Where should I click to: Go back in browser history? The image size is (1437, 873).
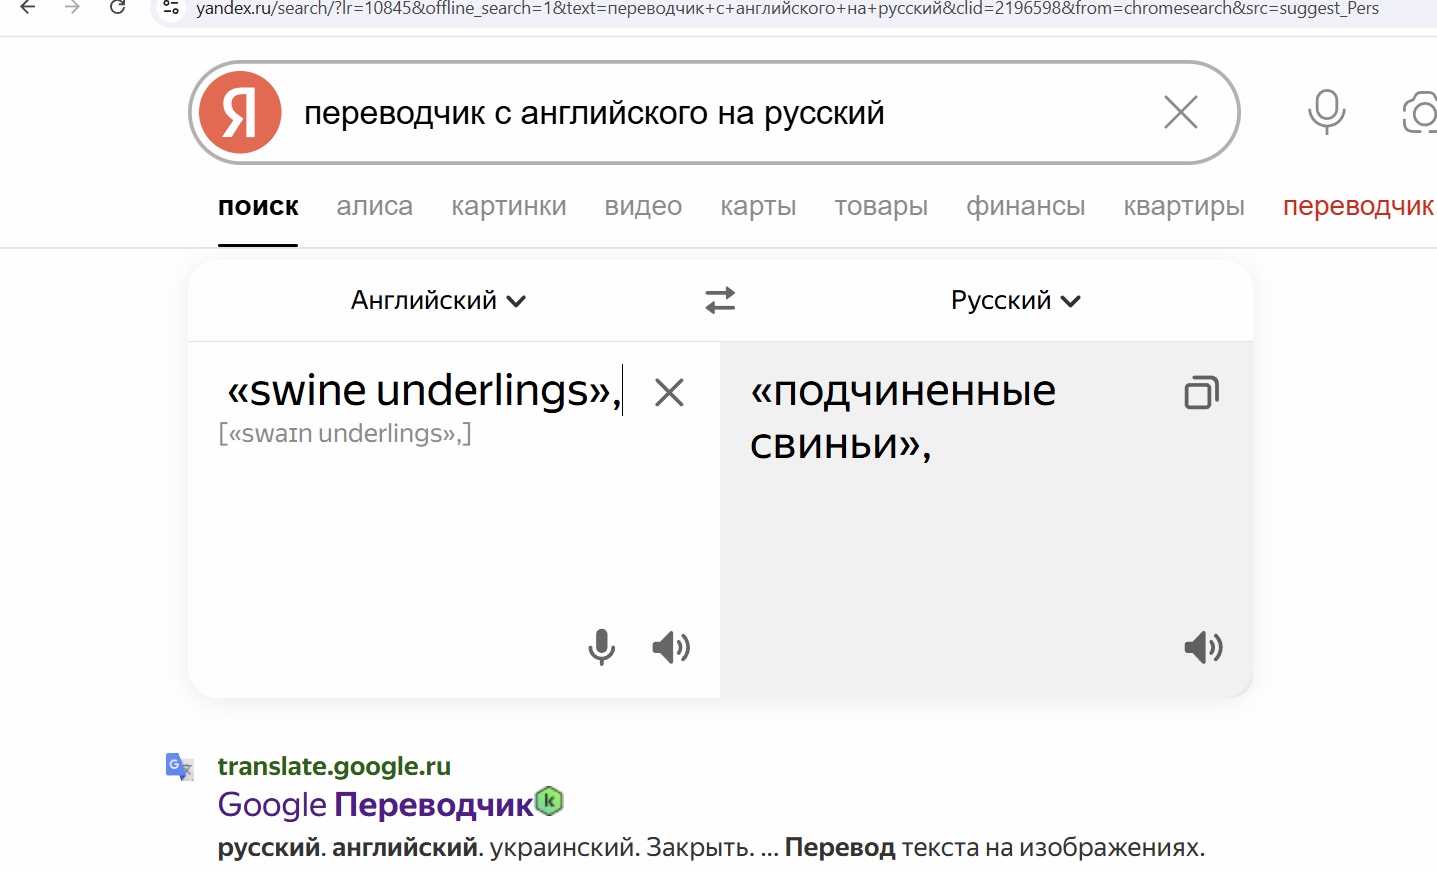pyautogui.click(x=28, y=8)
